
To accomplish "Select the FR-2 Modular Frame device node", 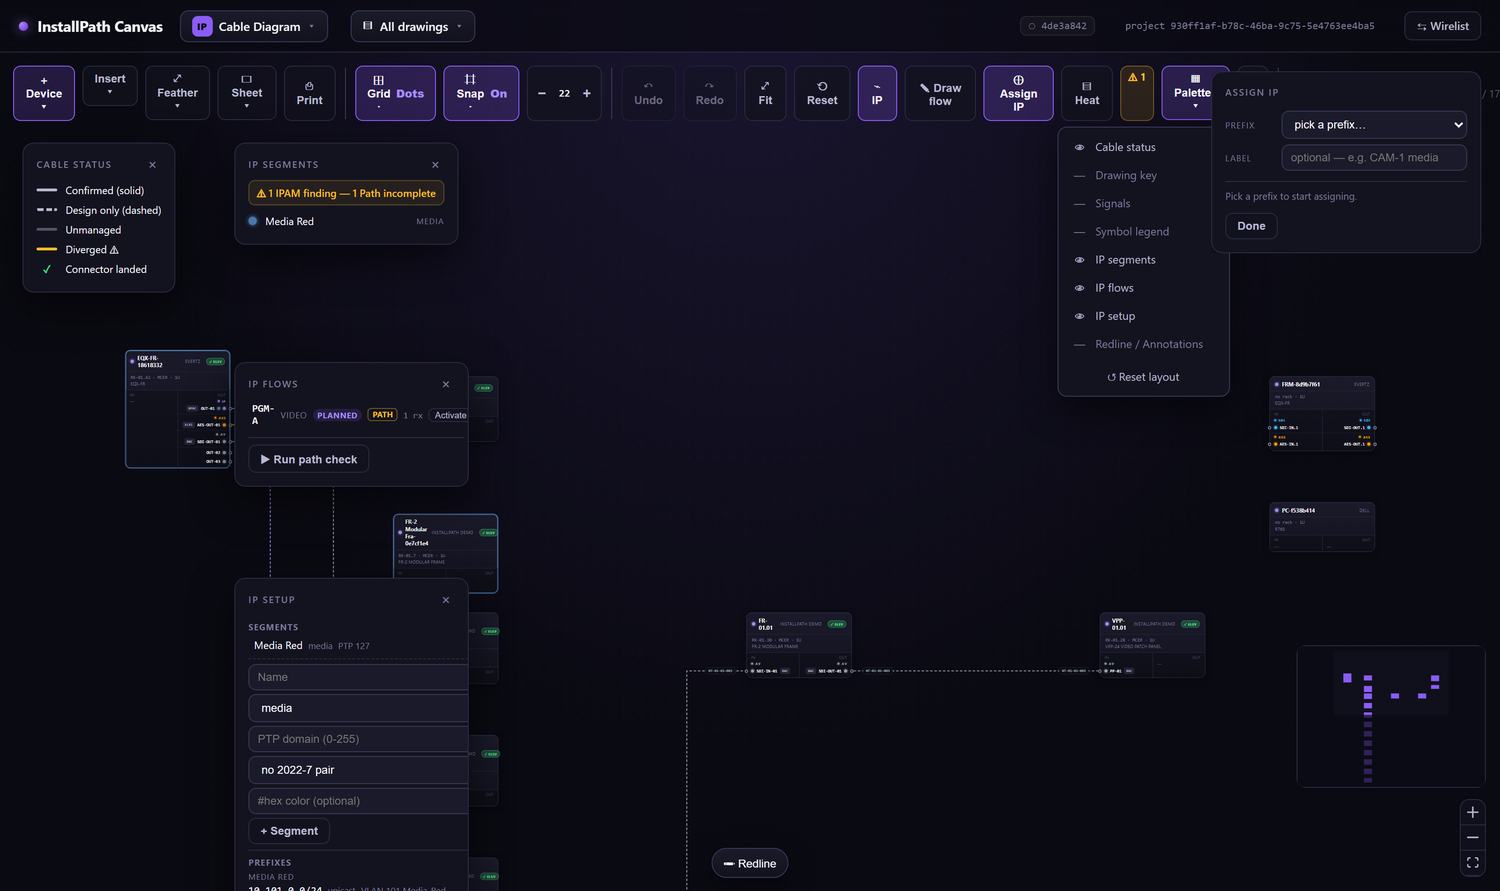I will coord(445,553).
